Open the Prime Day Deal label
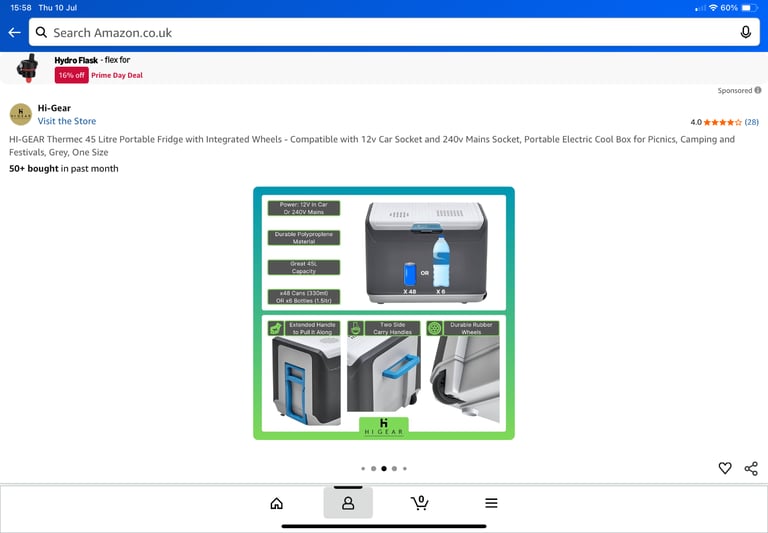This screenshot has height=533, width=768. pos(117,75)
